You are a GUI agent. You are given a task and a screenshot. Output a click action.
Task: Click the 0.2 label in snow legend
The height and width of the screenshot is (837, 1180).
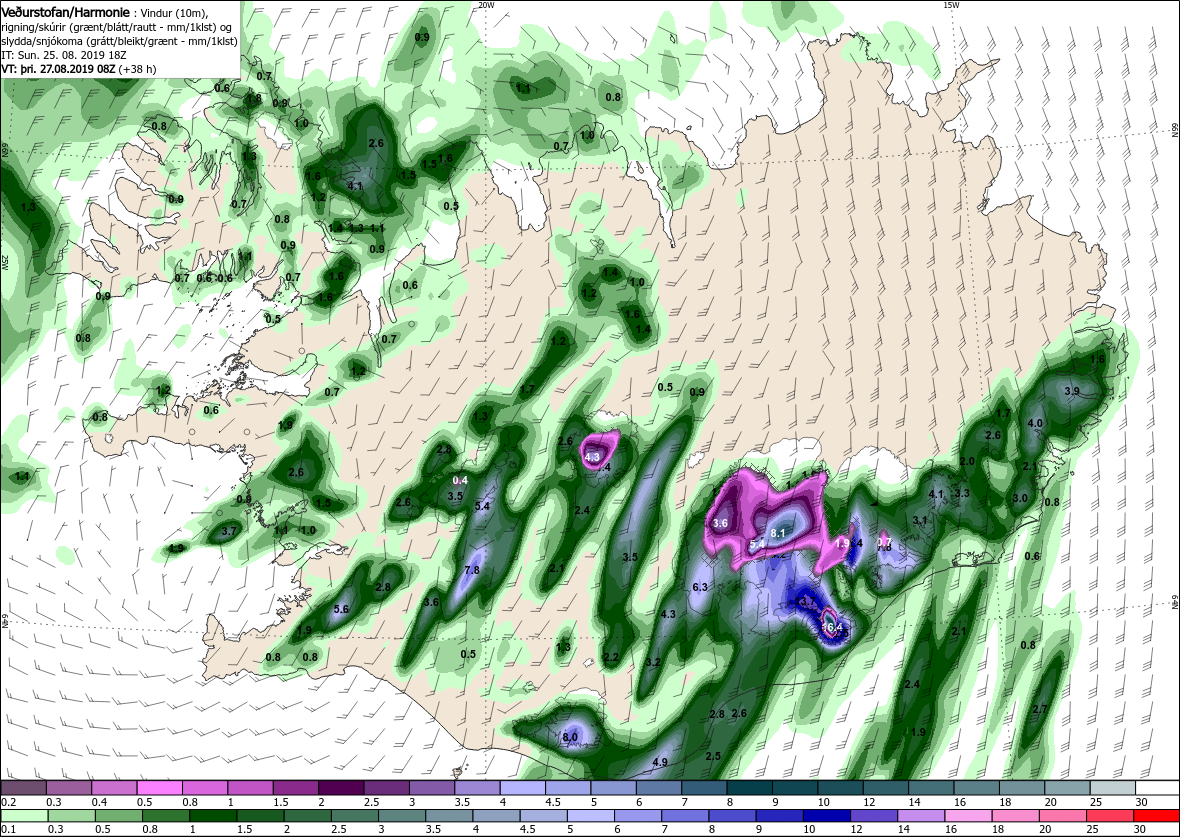[8, 802]
